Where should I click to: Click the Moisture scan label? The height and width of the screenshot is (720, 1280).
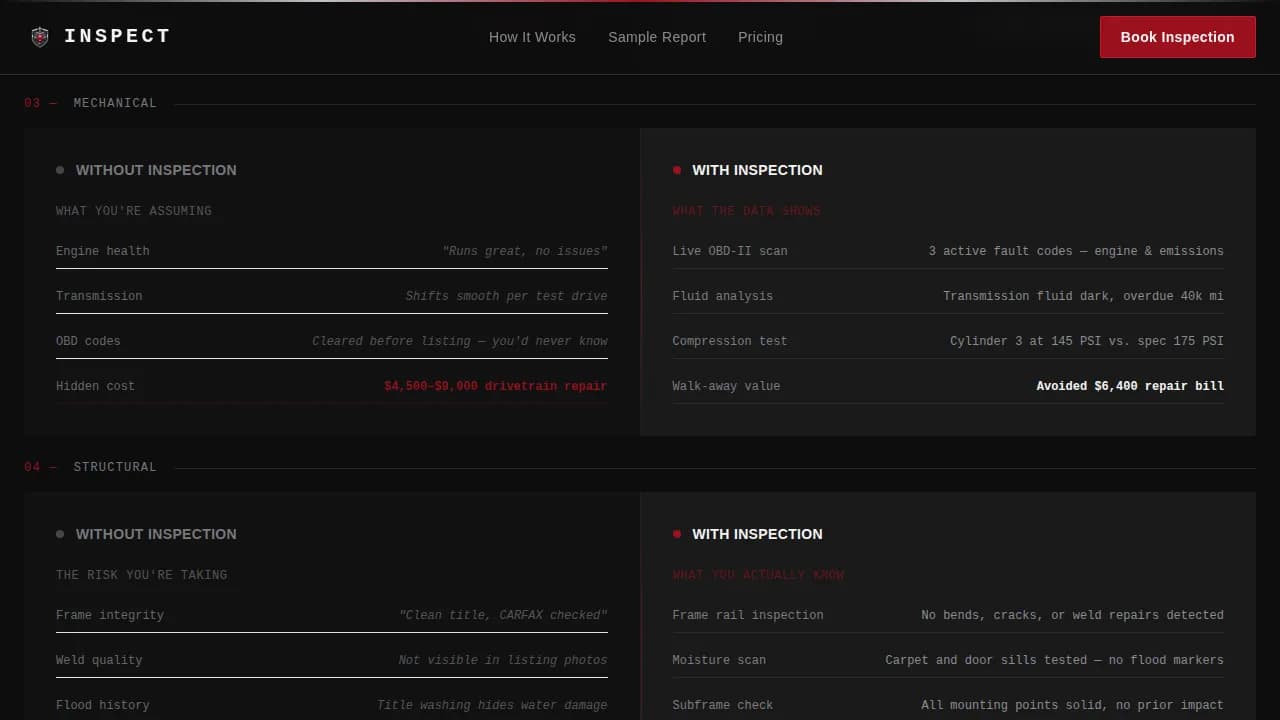pos(719,660)
